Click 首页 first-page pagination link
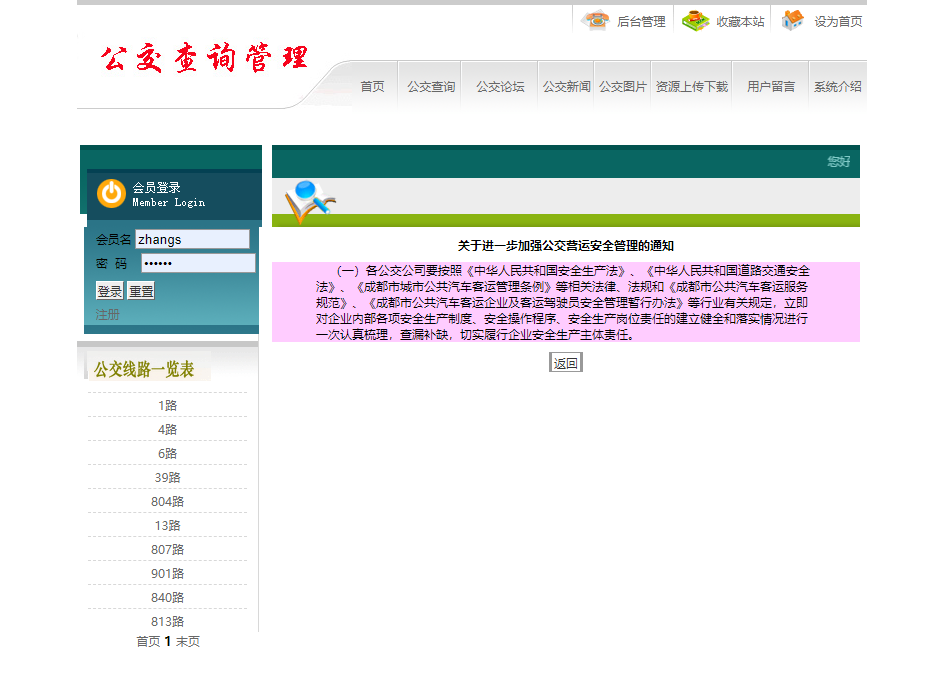 click(148, 642)
